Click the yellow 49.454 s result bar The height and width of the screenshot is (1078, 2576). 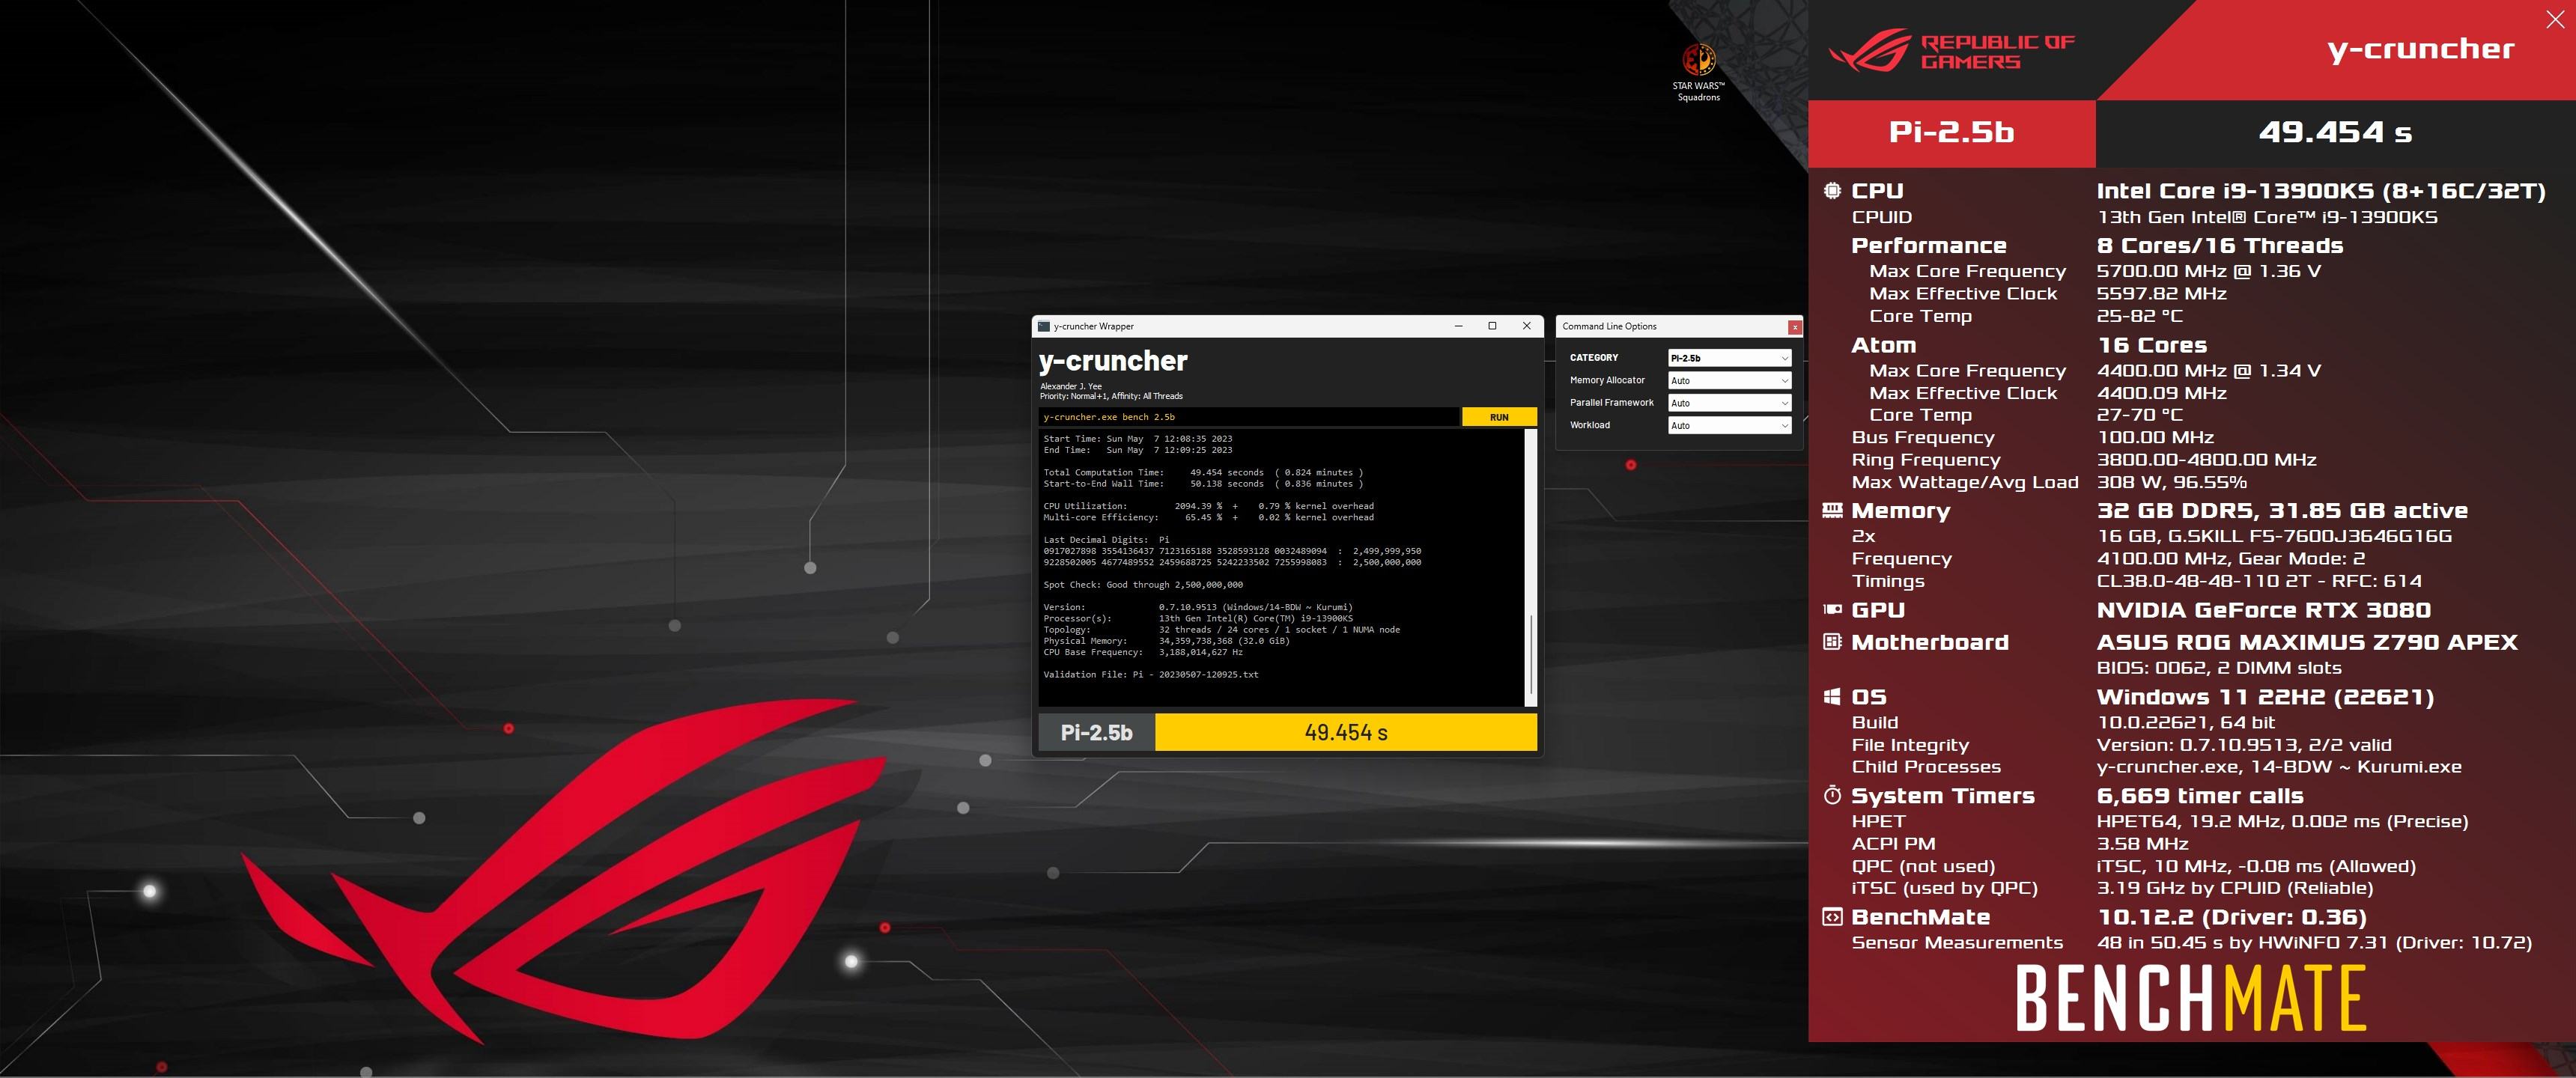pos(1346,732)
